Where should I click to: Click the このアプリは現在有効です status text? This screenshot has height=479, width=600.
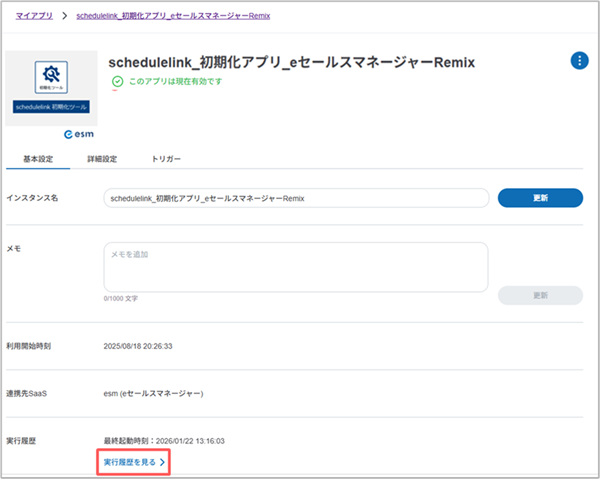(174, 81)
